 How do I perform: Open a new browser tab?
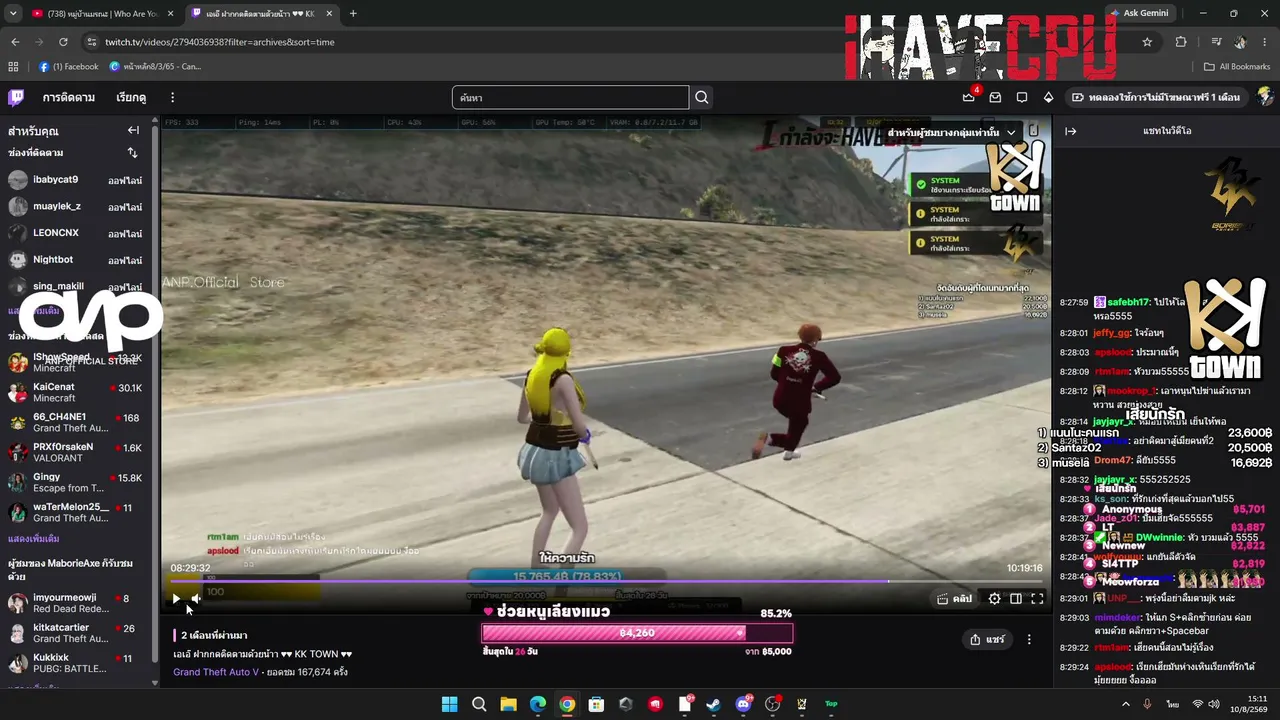(x=353, y=14)
